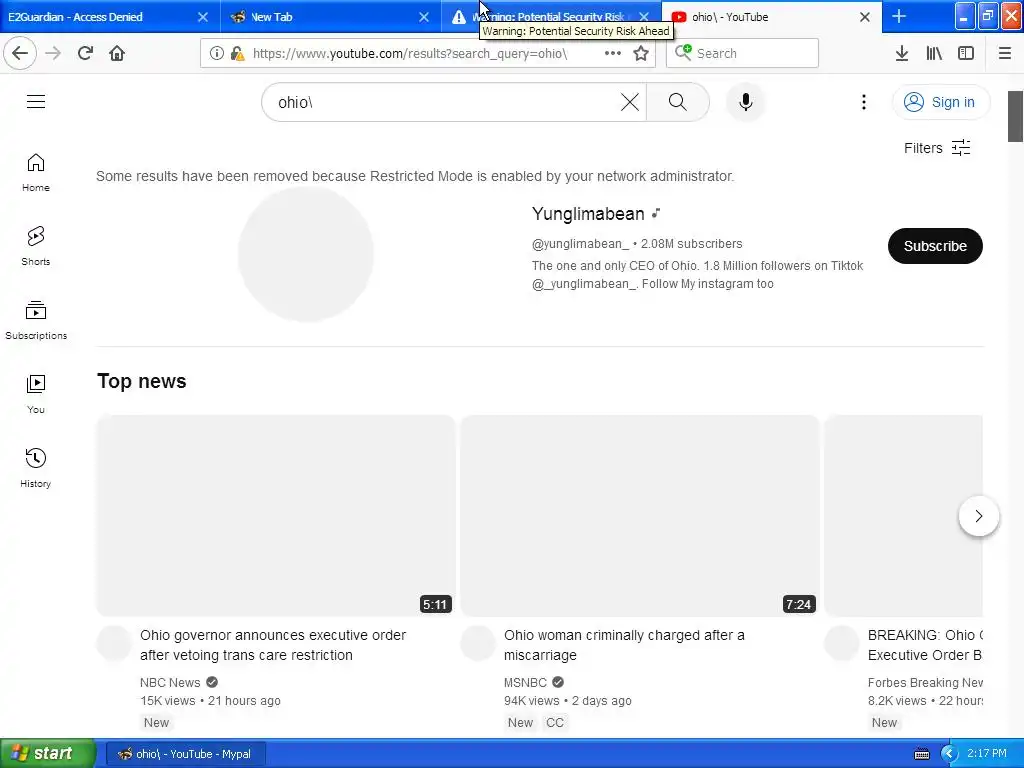1024x768 pixels.
Task: Close the New Tab tab
Action: [424, 17]
